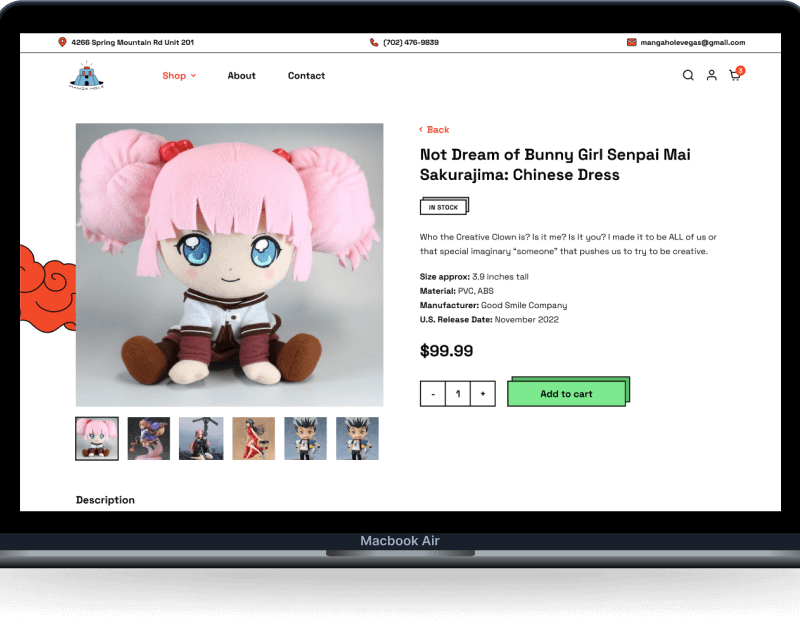Decrease quantity with minus button
Screen dimensions: 800x624
point(433,394)
